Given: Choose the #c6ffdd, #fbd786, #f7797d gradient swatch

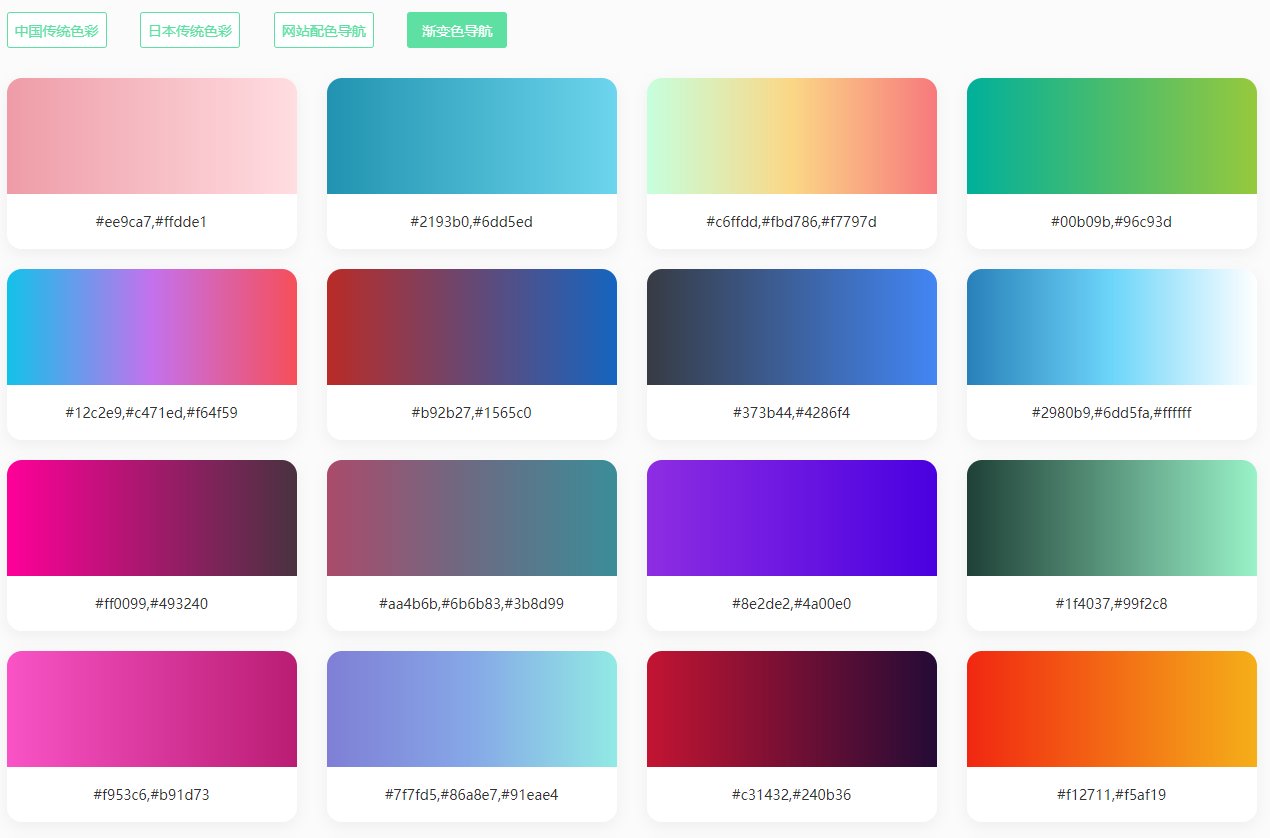Looking at the screenshot, I should [x=792, y=136].
